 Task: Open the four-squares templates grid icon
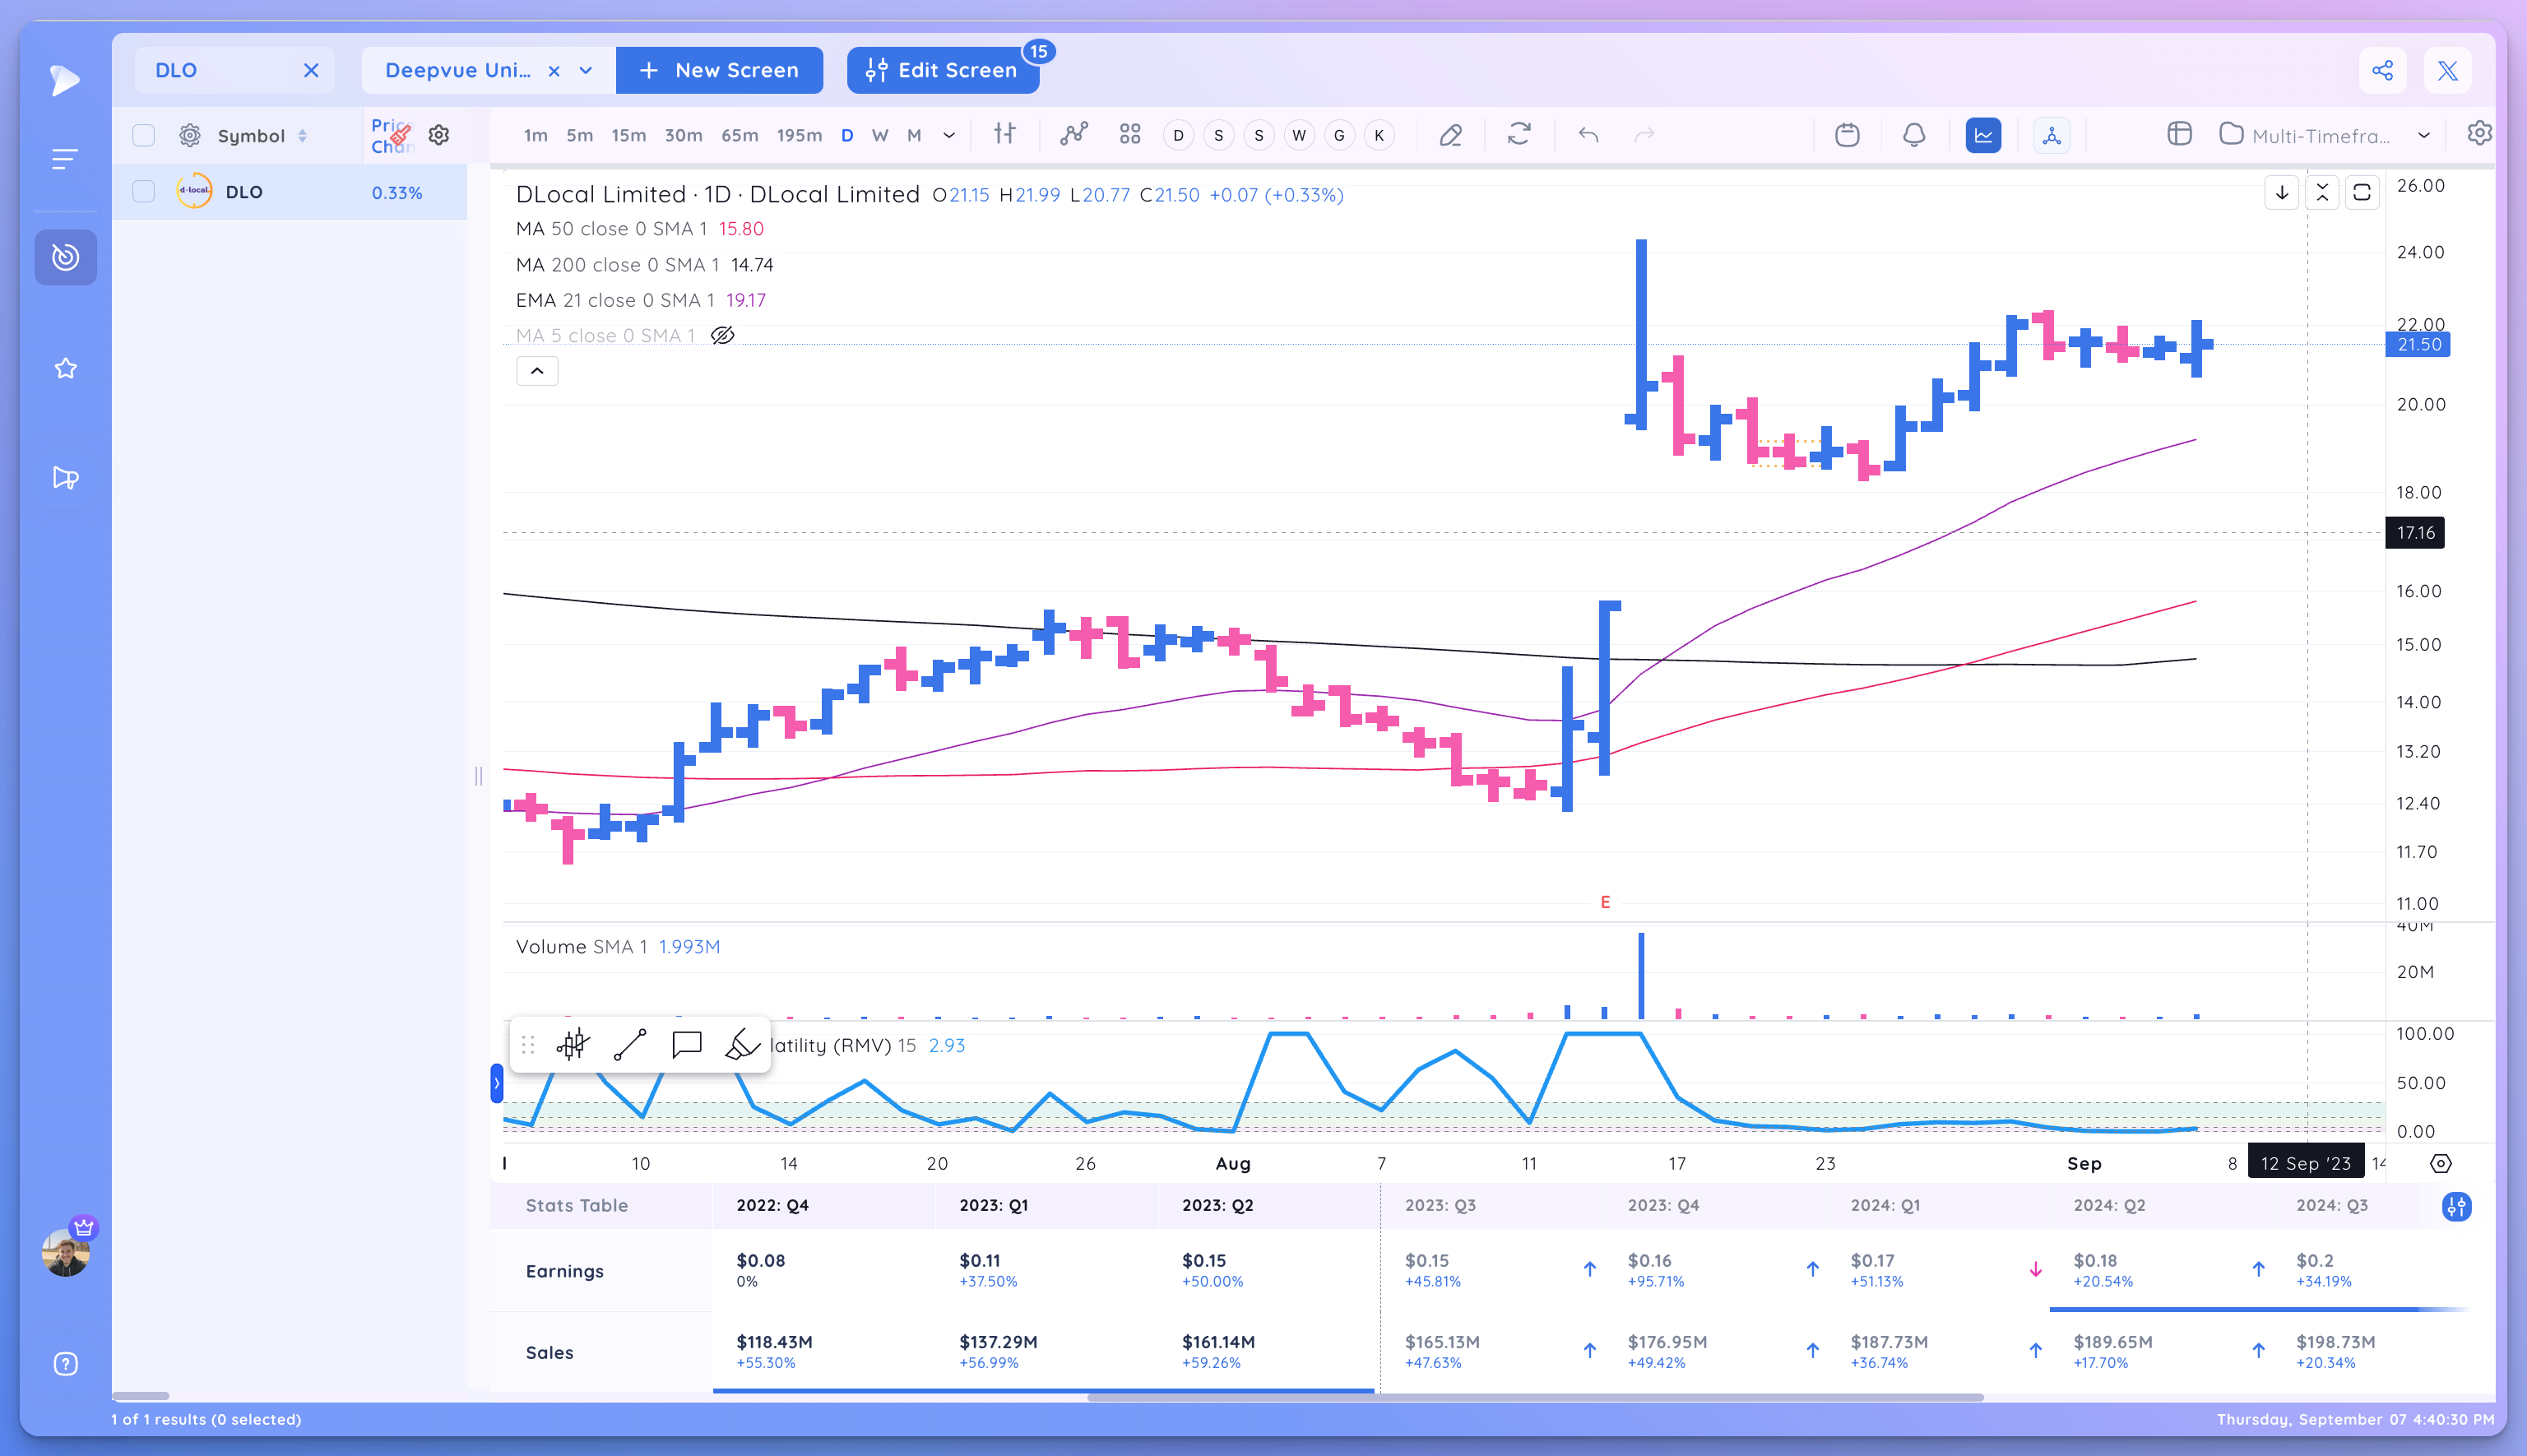(x=1130, y=134)
